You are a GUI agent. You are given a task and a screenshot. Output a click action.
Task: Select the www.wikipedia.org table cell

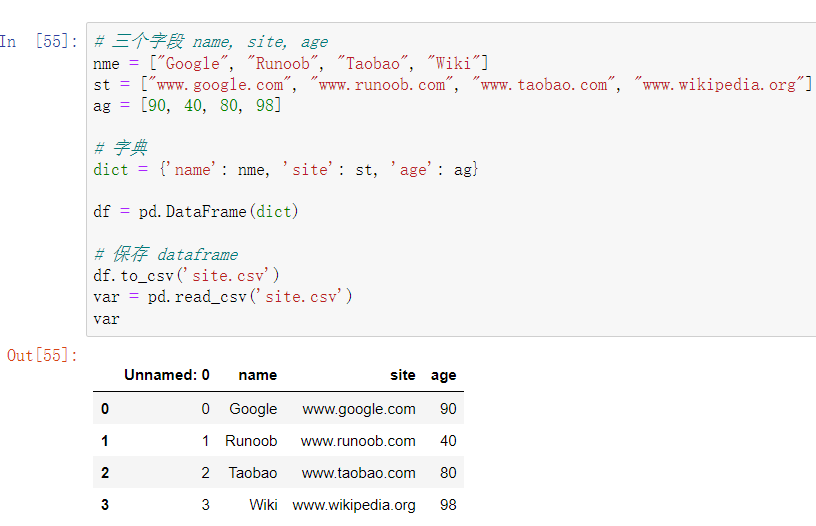pos(354,505)
